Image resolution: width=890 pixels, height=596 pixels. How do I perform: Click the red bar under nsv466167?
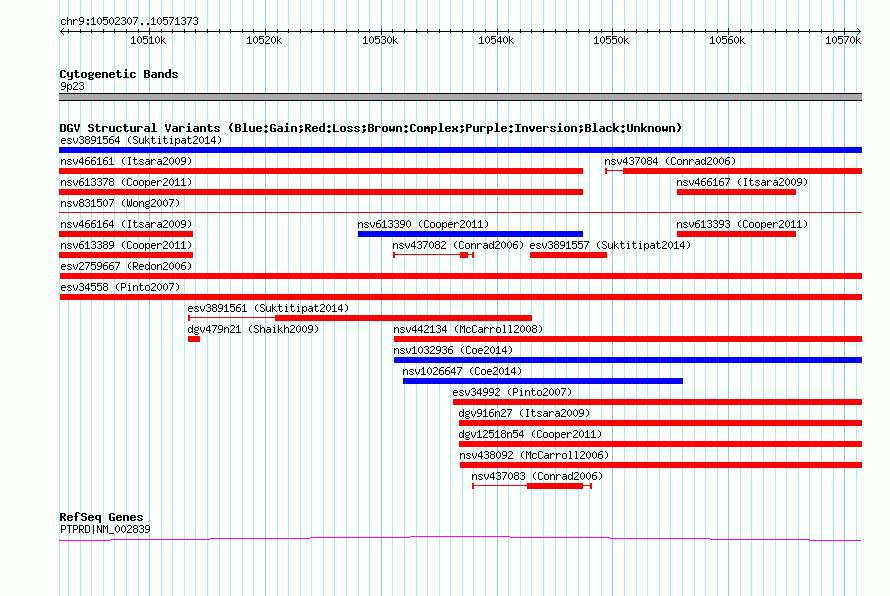click(x=736, y=192)
